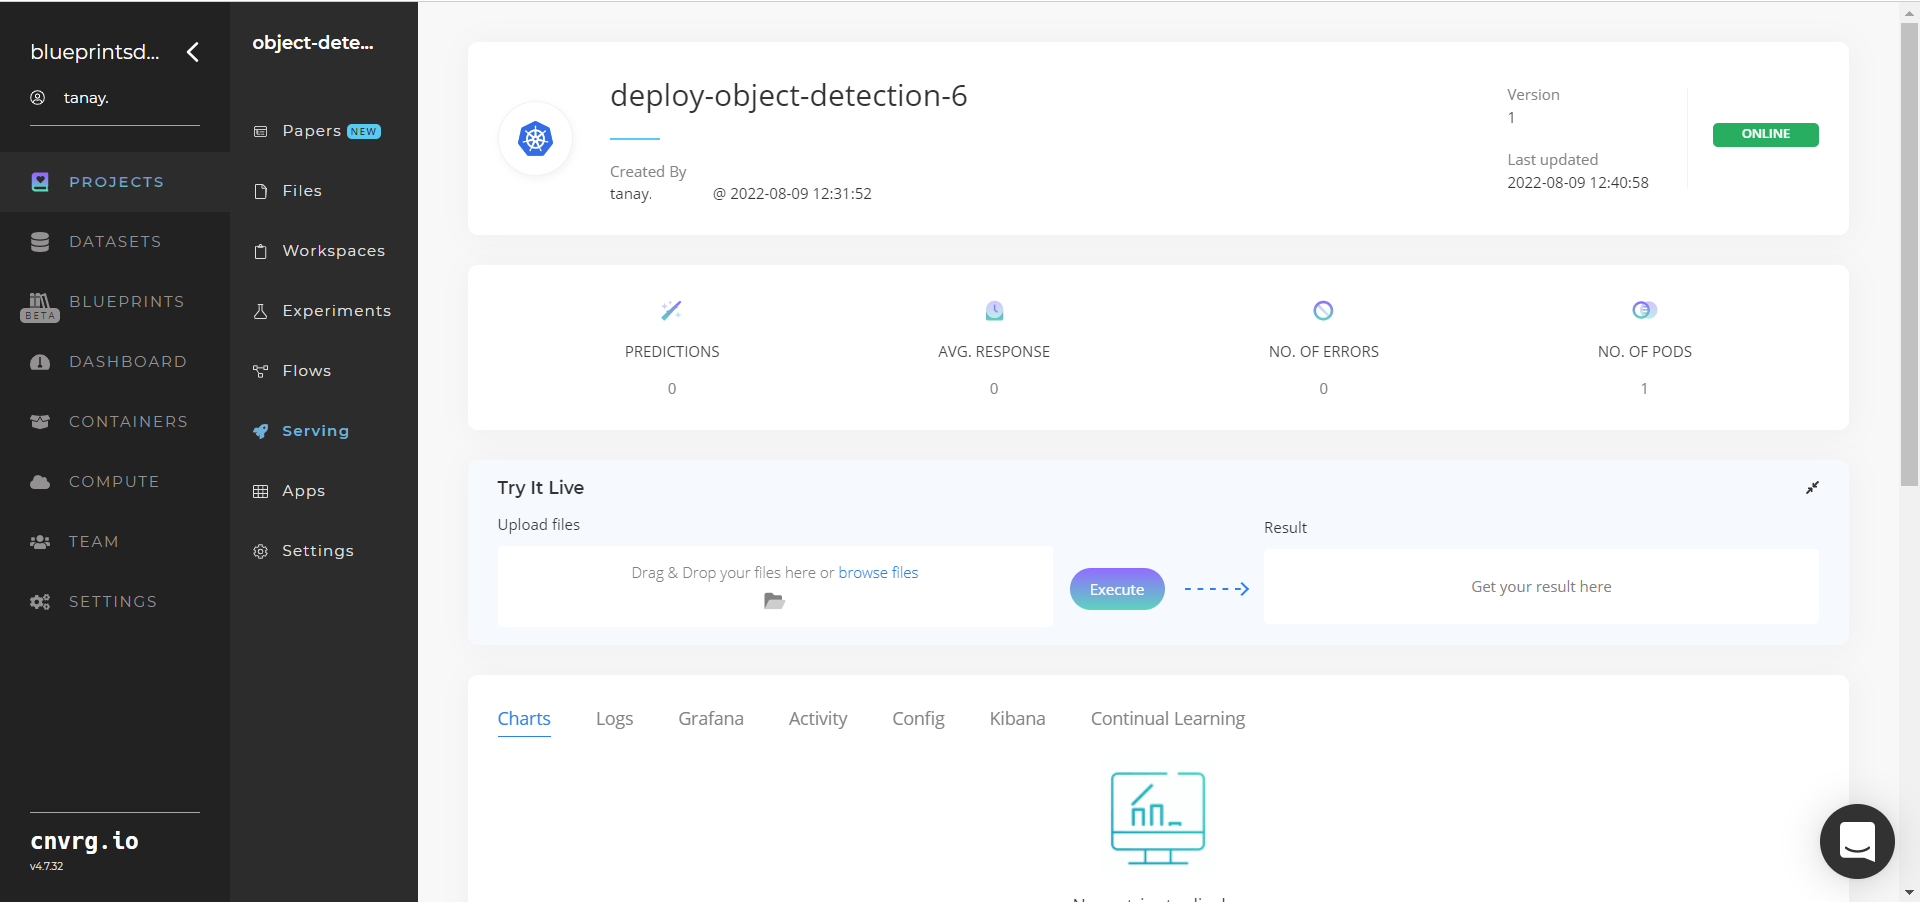The height and width of the screenshot is (902, 1920).
Task: Open Team people icon
Action: (x=40, y=542)
